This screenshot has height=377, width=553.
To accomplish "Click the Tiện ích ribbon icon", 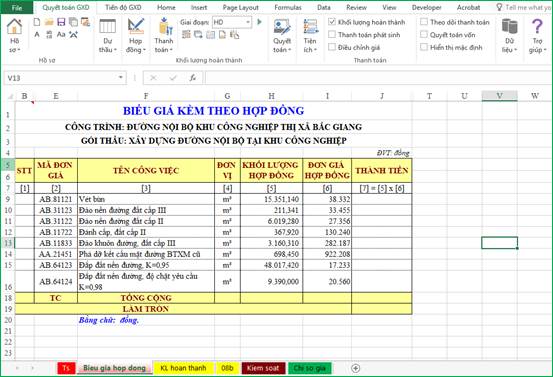I will click(x=310, y=27).
